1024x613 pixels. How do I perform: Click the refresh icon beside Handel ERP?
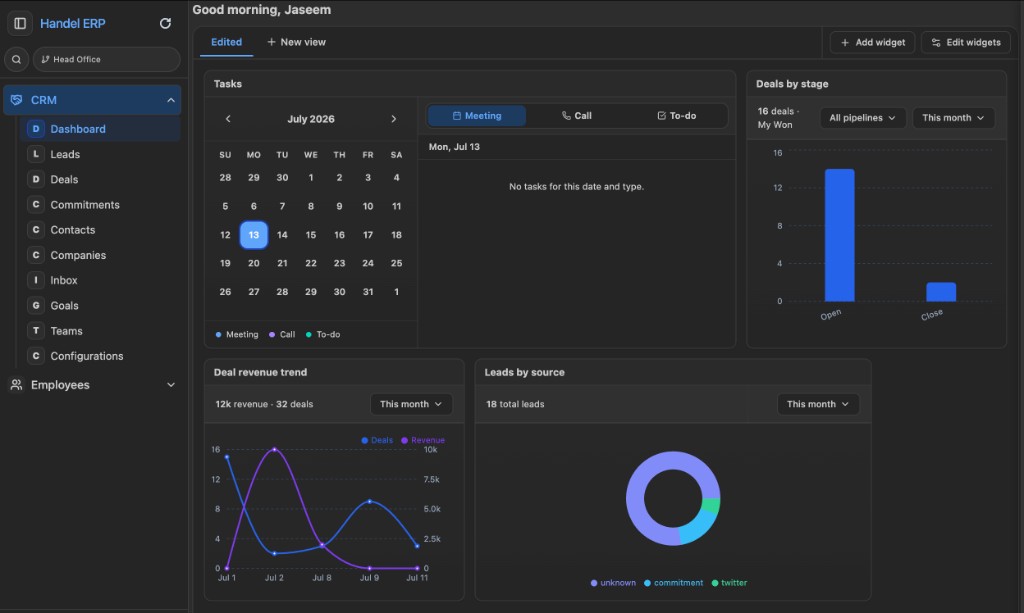pos(165,24)
